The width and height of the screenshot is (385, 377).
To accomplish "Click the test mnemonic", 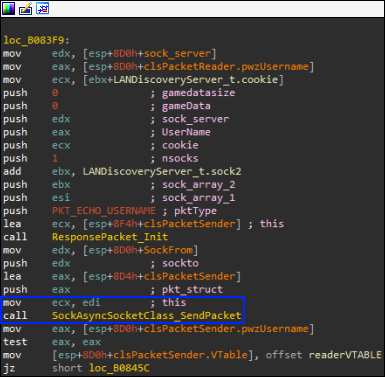I will [15, 342].
